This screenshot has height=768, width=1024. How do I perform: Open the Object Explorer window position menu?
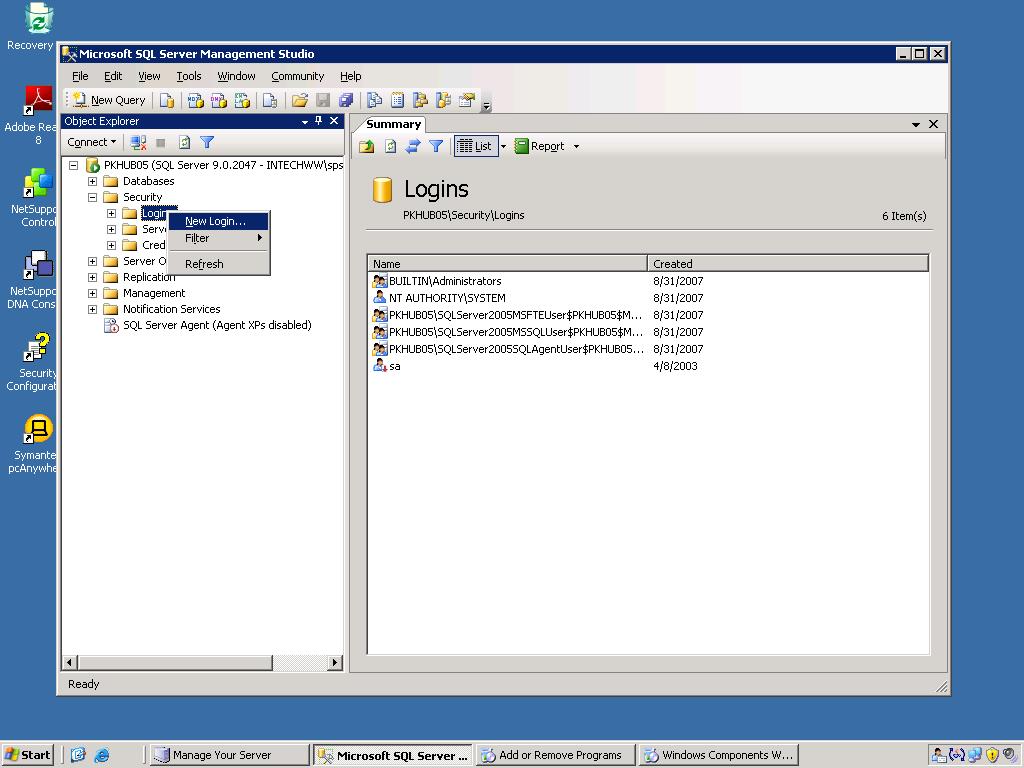[x=304, y=121]
